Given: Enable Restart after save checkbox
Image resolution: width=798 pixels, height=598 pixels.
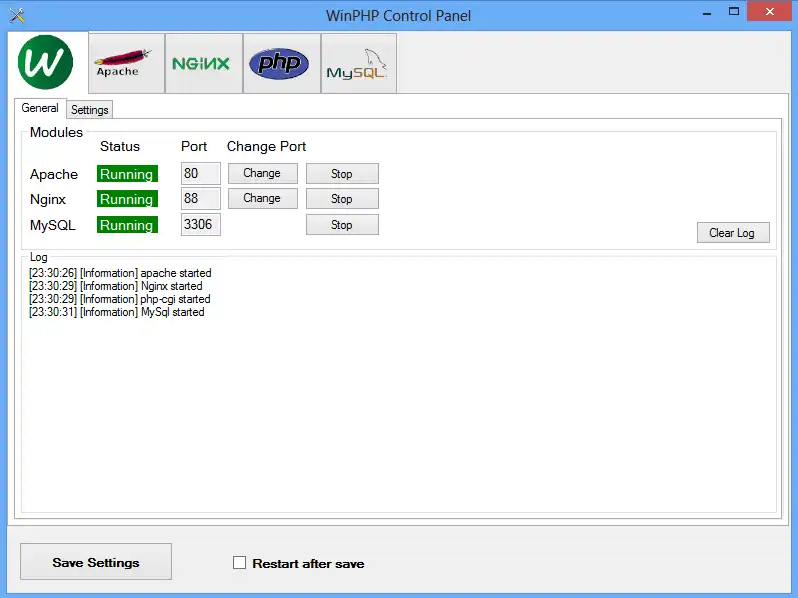Looking at the screenshot, I should [x=239, y=562].
